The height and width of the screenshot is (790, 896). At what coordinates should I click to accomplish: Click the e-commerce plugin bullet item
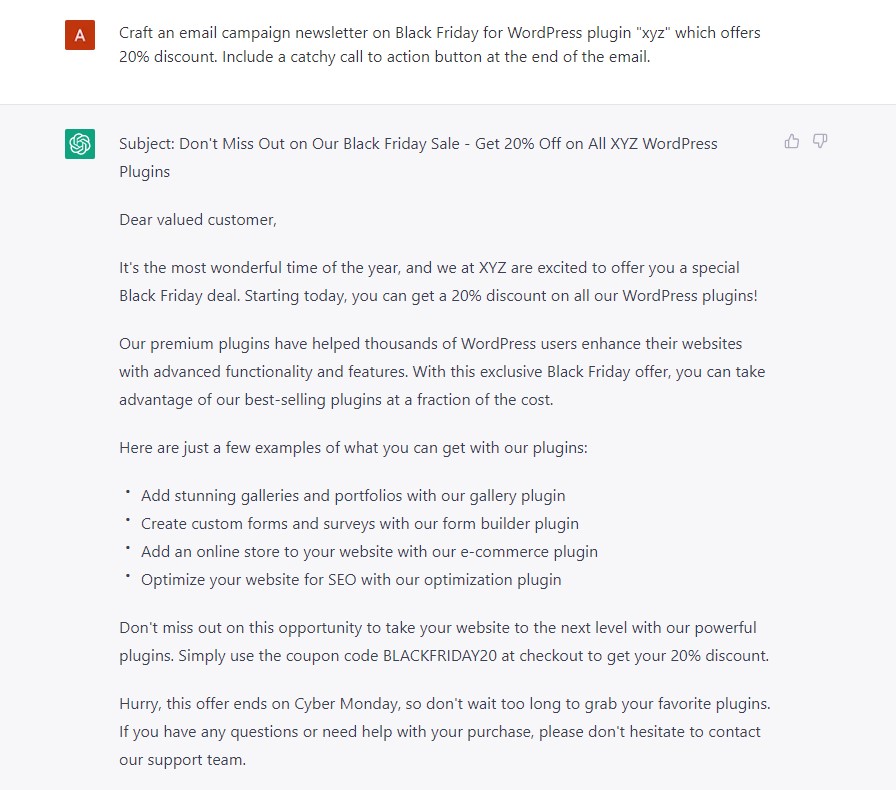click(x=369, y=552)
